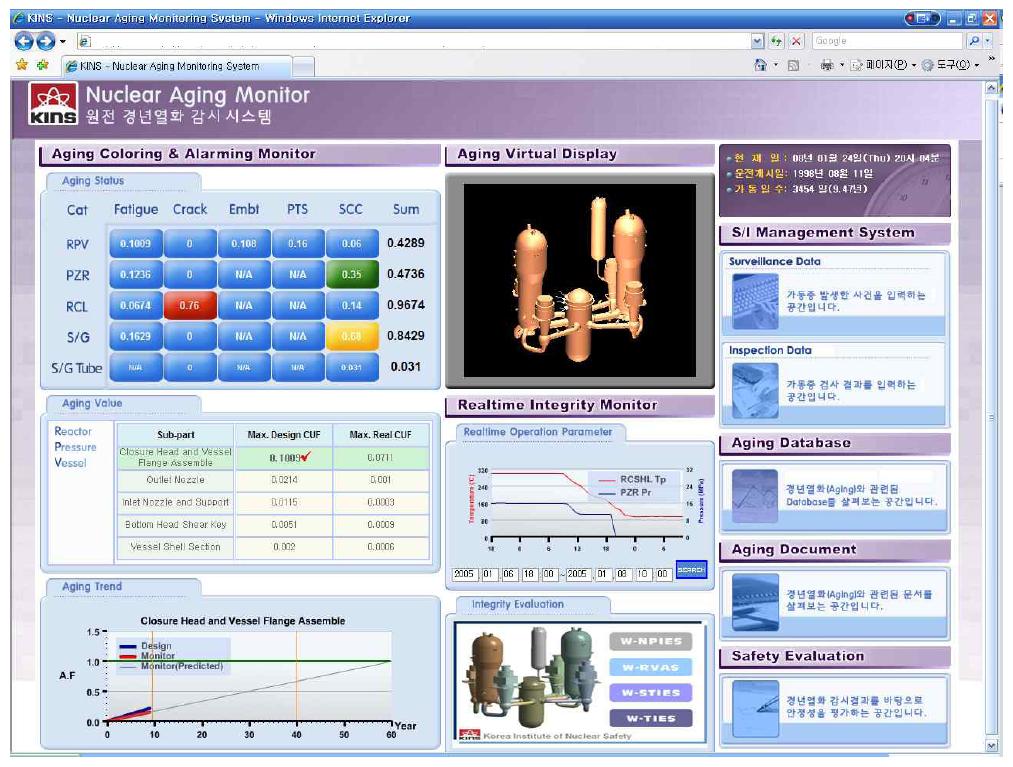Select the green PZR SCC 0.35 cell
The width and height of the screenshot is (1013, 767).
(x=352, y=274)
